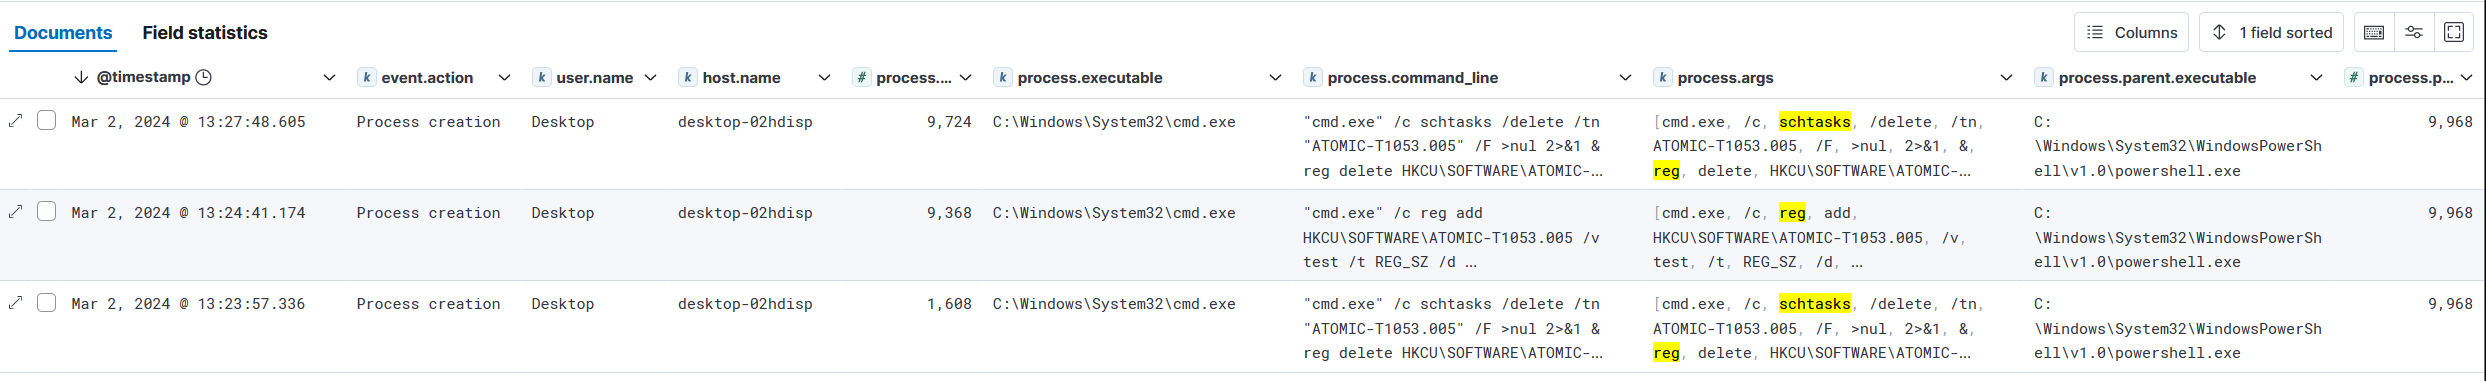
Task: Select checkbox for 13:23:57.336 row
Action: 46,303
